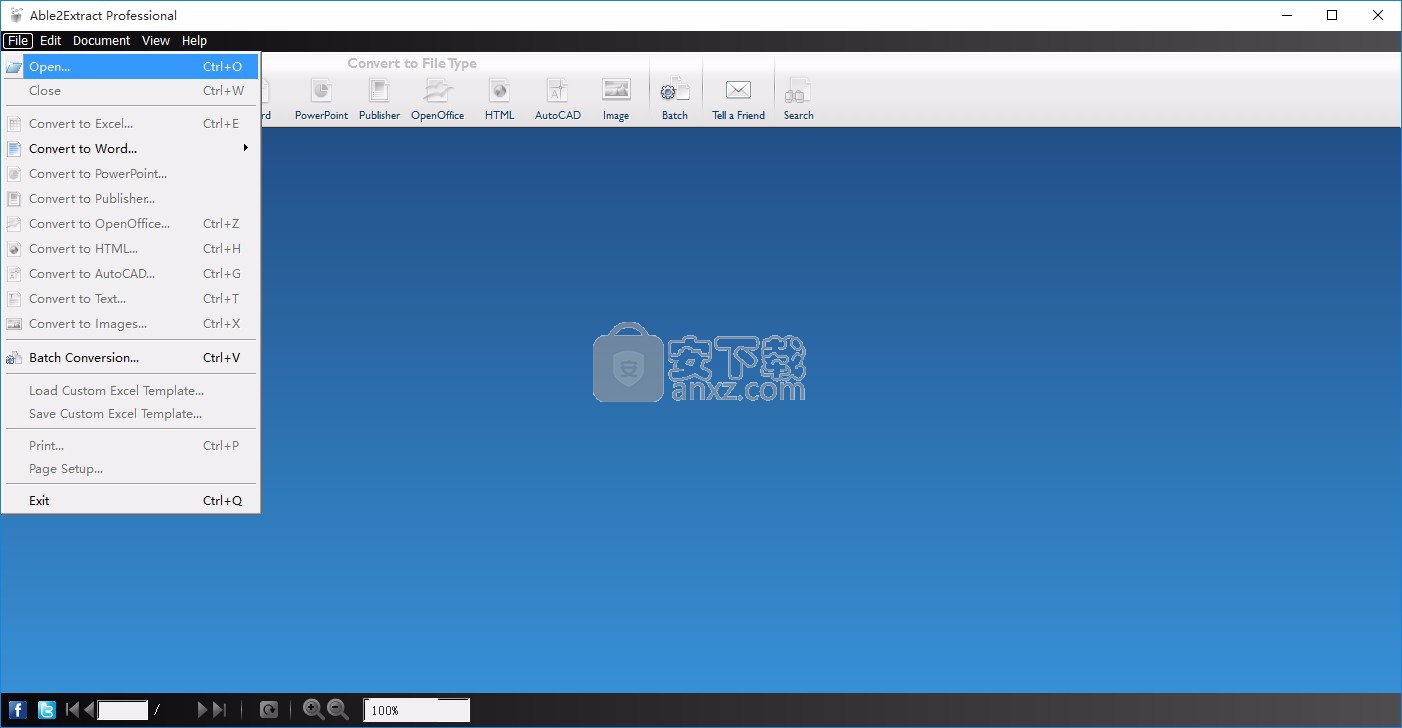Click the Facebook icon in status bar
The width and height of the screenshot is (1402, 728).
click(x=17, y=710)
